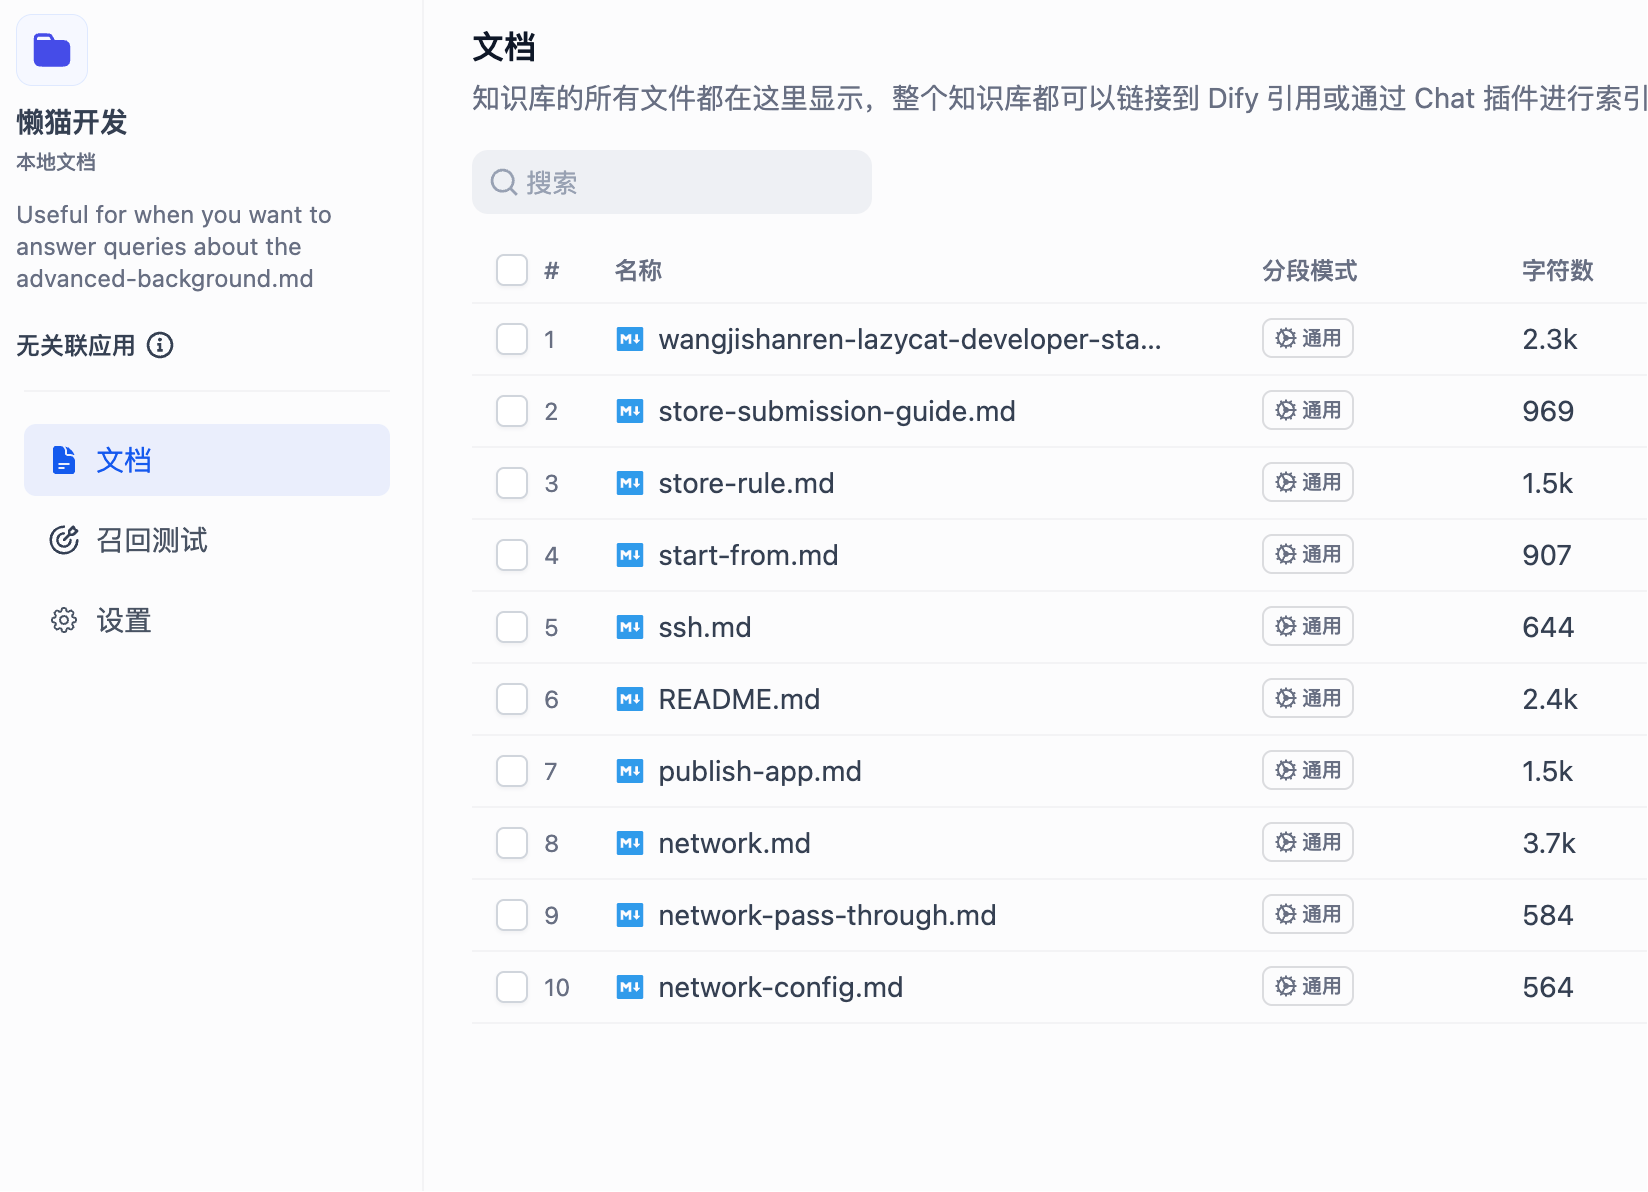Click the 通用 badge on network-pass-through.md row

click(x=1308, y=914)
